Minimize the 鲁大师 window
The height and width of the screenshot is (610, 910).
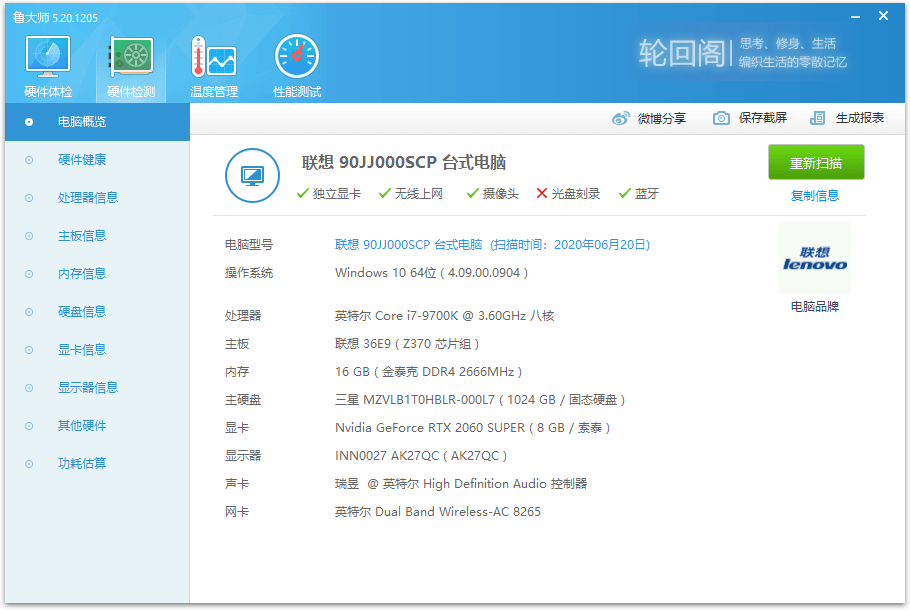[x=855, y=17]
